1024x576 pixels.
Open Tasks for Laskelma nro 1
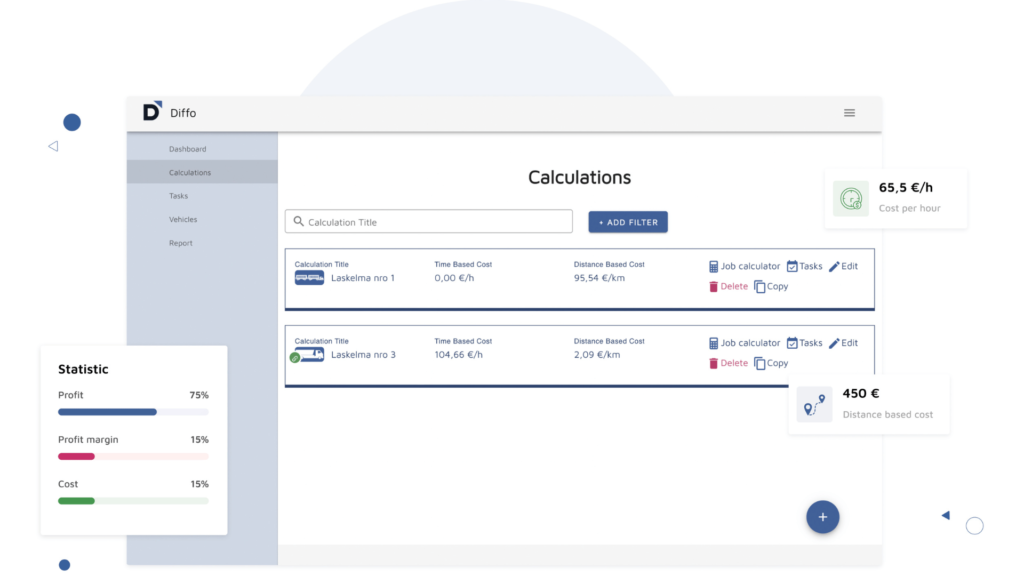(805, 266)
